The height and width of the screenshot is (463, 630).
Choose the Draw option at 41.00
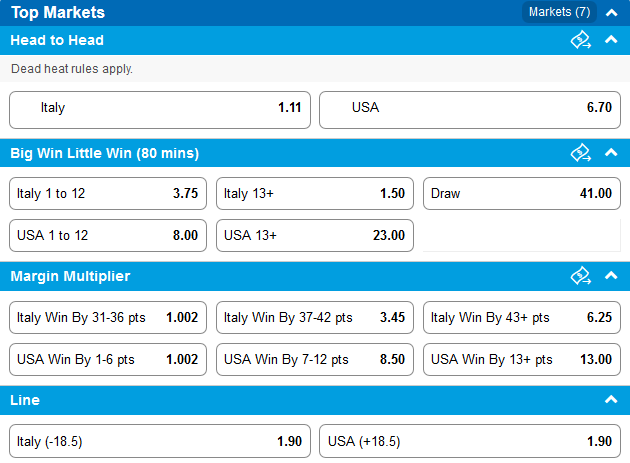click(x=522, y=194)
